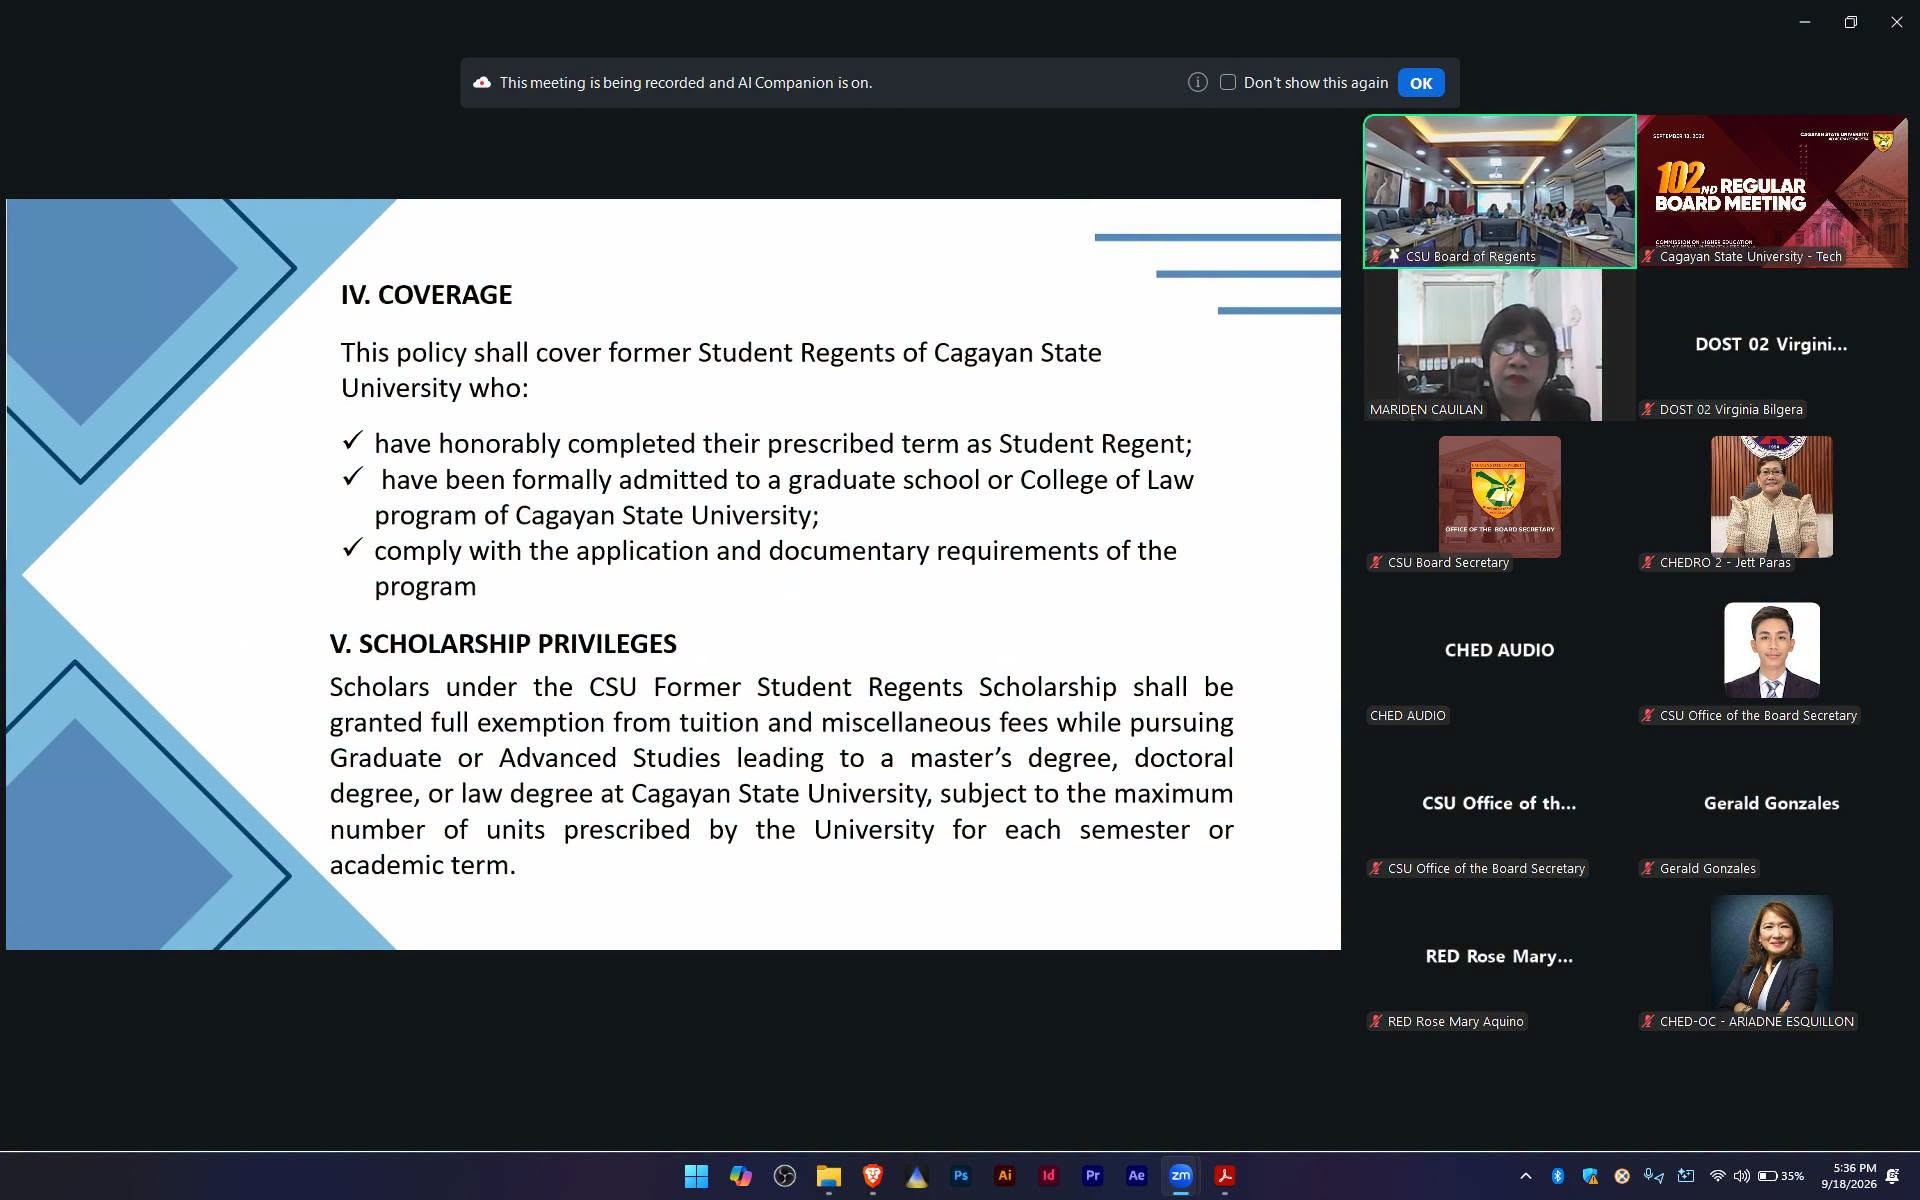
Task: Open Copilot from the taskbar
Action: (740, 1176)
